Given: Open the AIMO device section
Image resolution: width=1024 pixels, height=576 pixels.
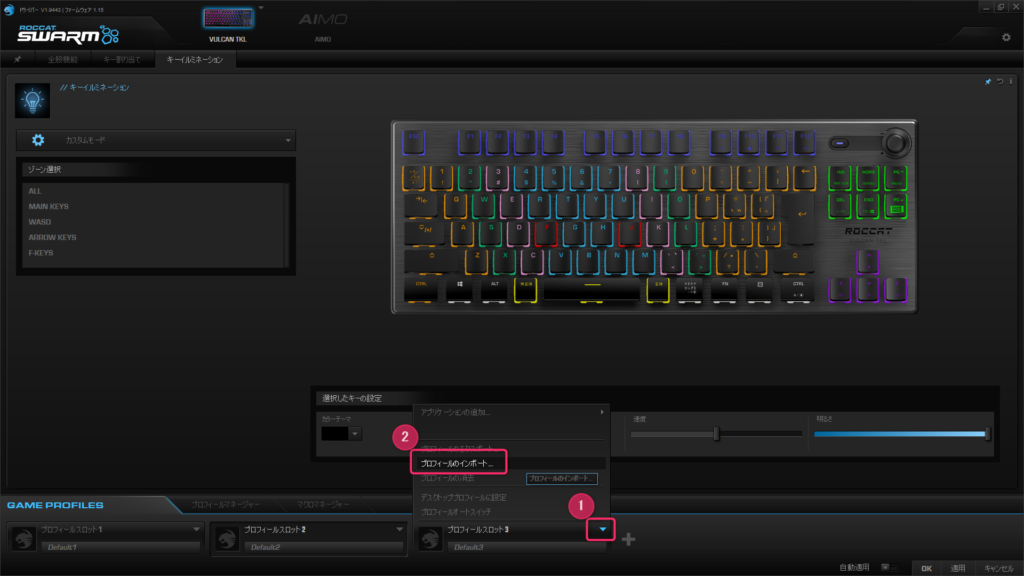Looking at the screenshot, I should tap(323, 25).
